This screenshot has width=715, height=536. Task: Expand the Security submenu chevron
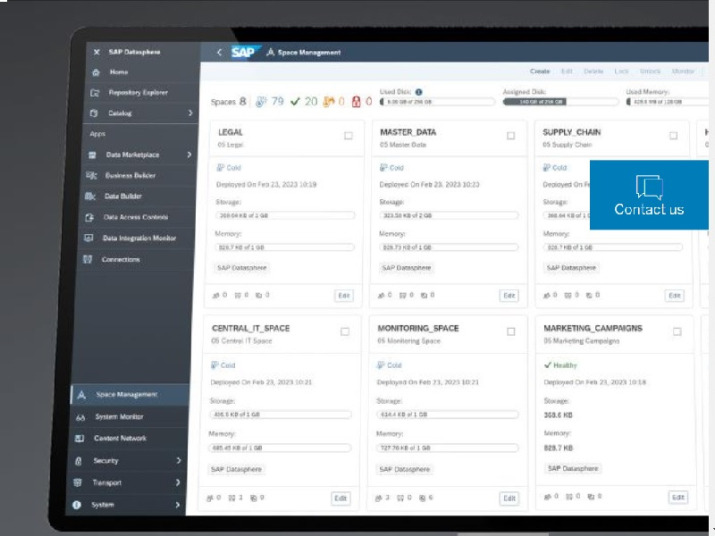[178, 461]
